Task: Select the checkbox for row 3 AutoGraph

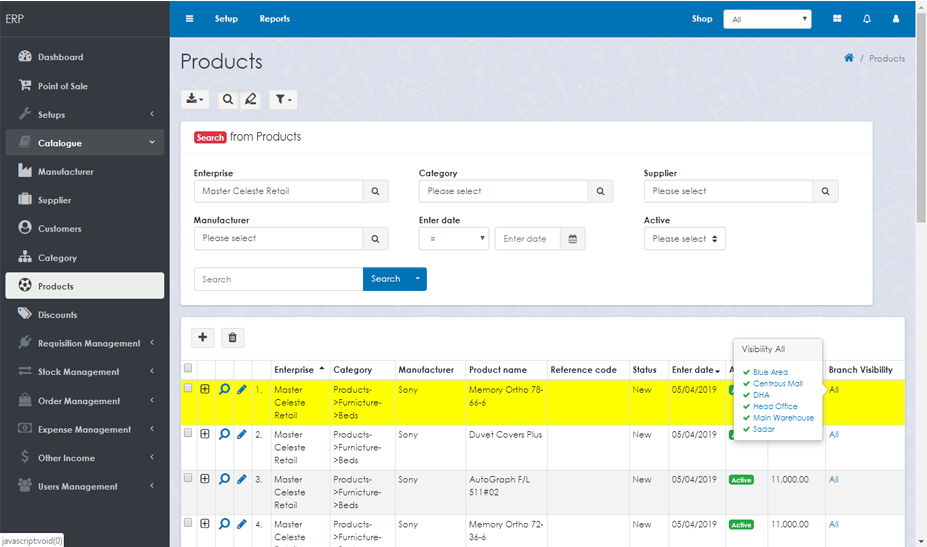Action: pos(188,479)
